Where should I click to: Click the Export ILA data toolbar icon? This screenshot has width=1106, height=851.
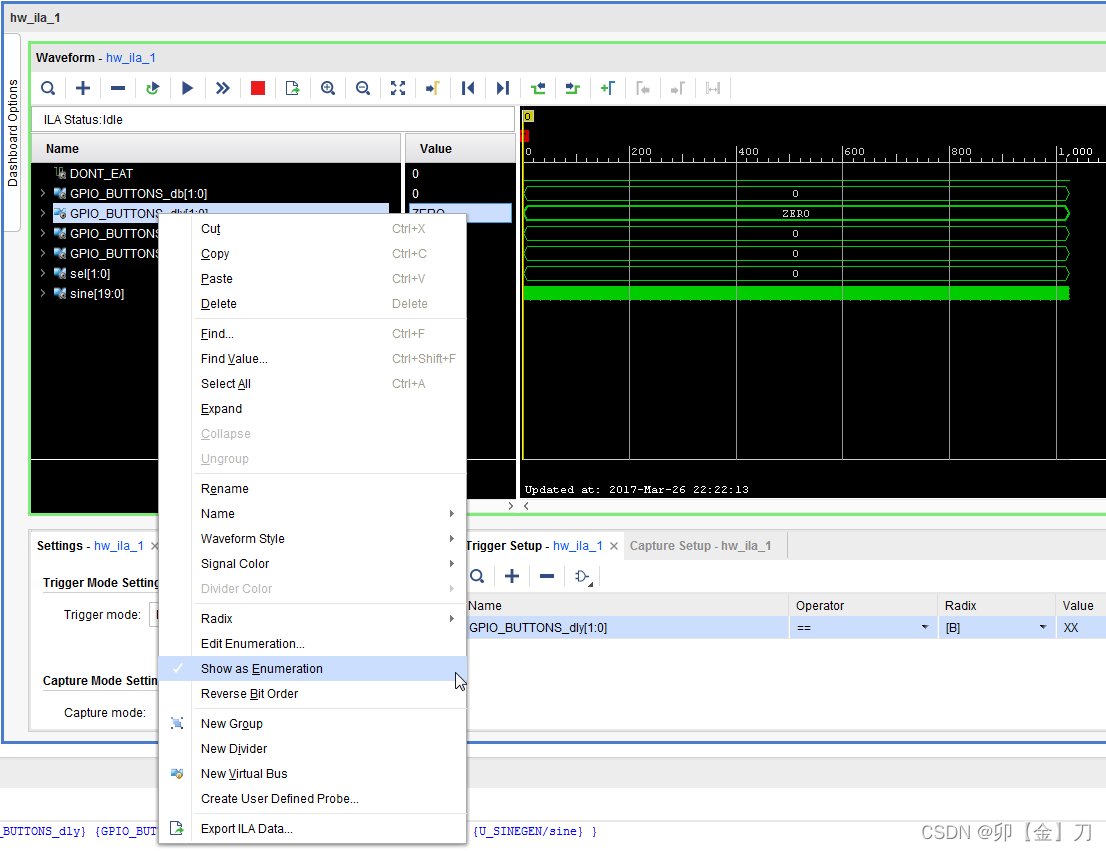coord(293,88)
